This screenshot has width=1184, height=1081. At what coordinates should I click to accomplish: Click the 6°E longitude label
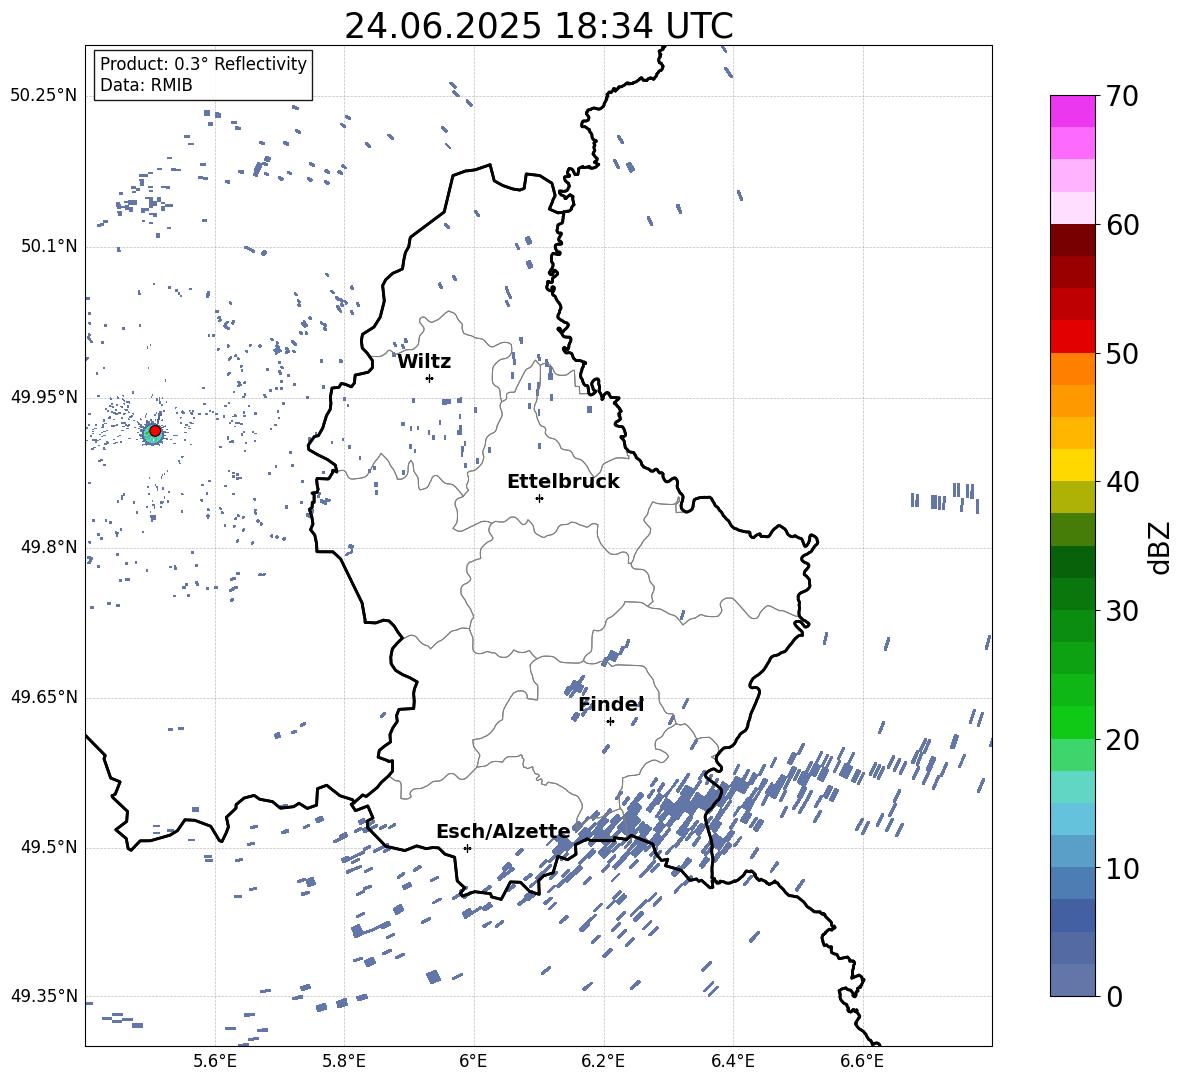coord(473,1061)
